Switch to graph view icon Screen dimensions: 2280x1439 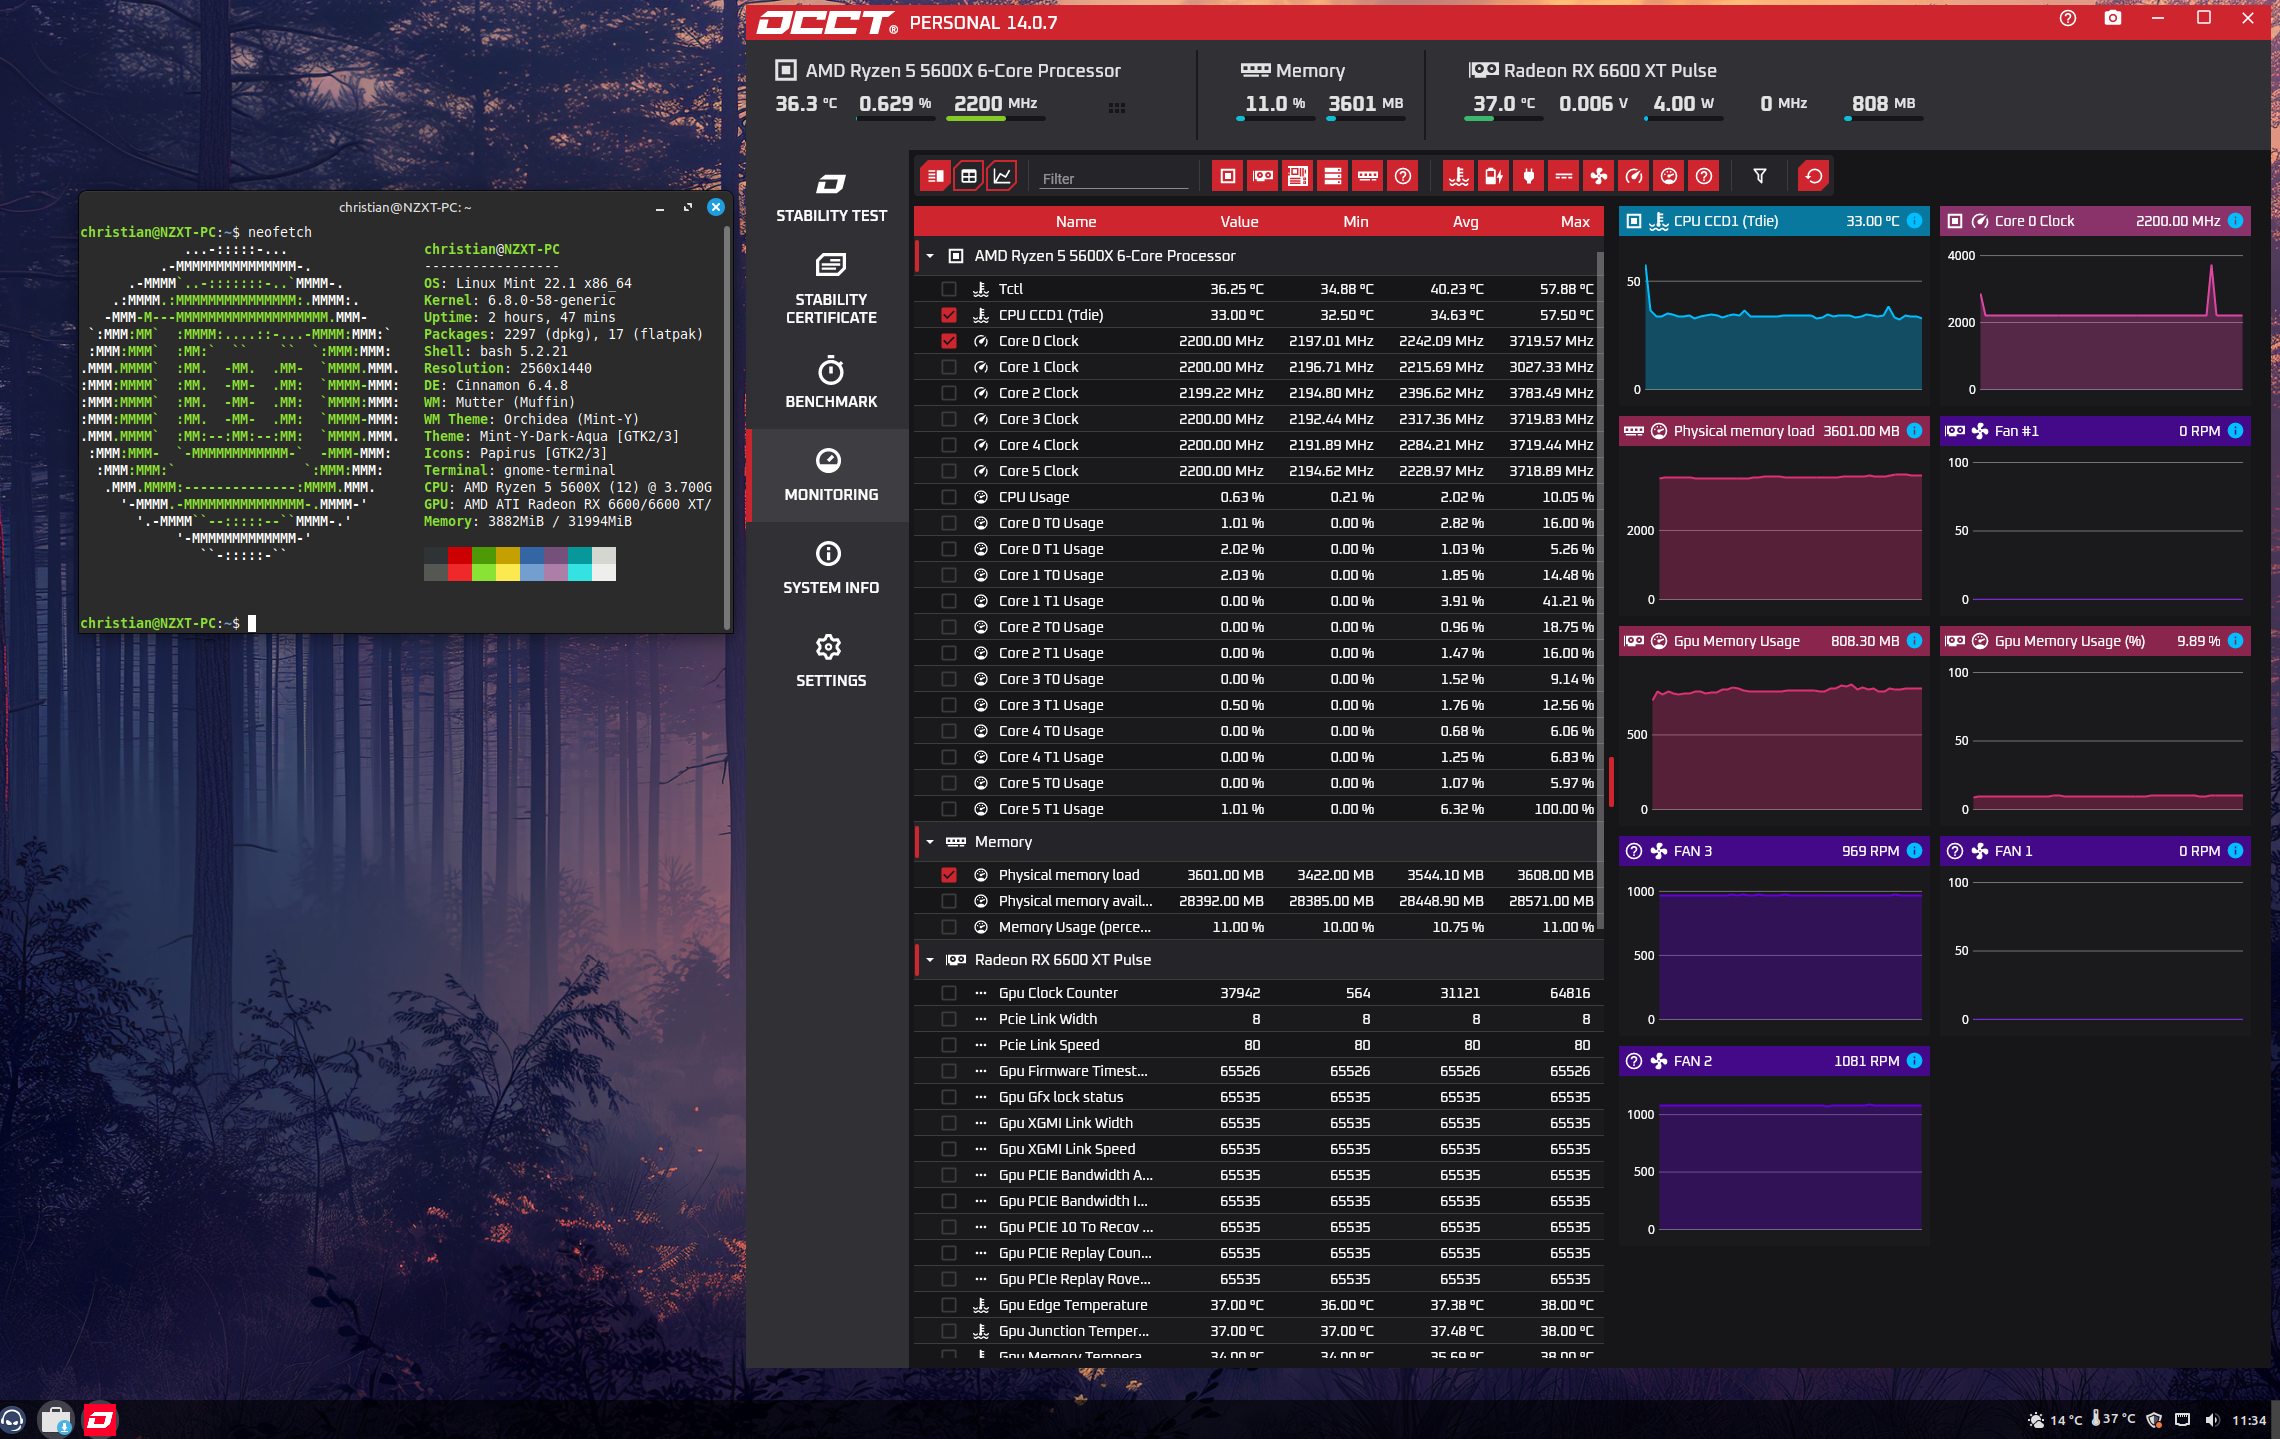click(1002, 177)
